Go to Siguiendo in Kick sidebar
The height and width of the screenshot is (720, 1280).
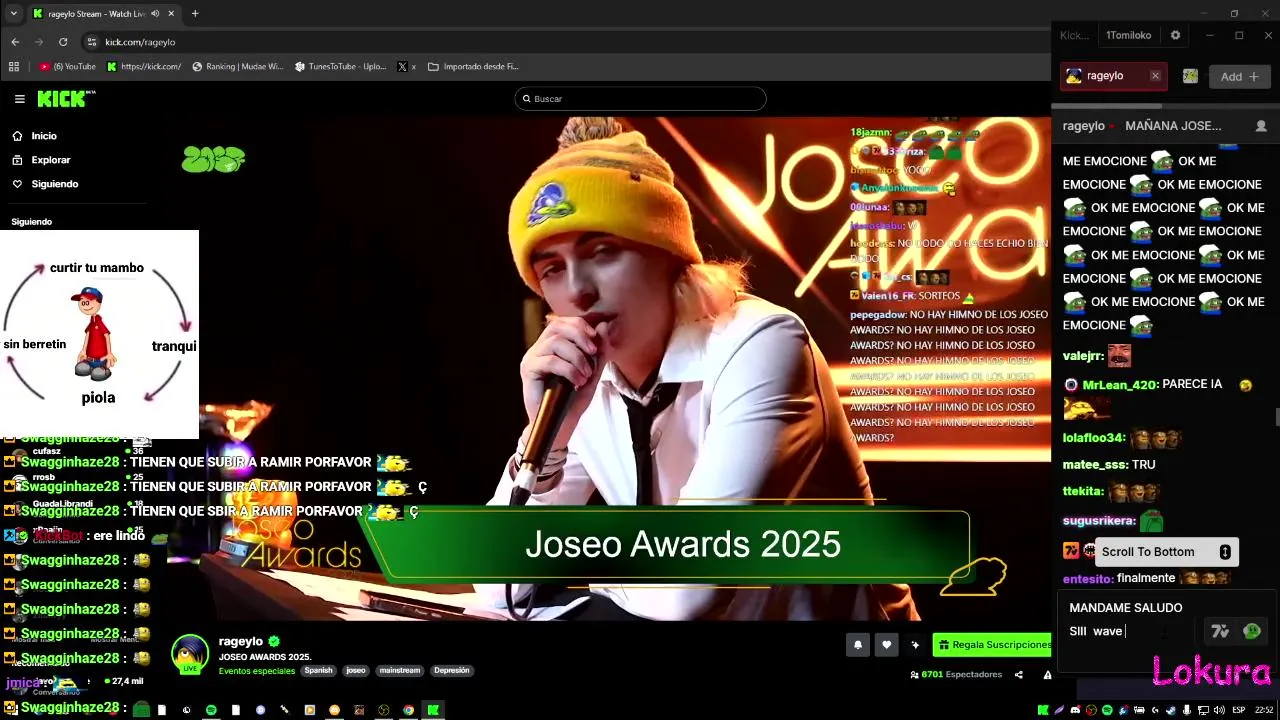(x=45, y=184)
